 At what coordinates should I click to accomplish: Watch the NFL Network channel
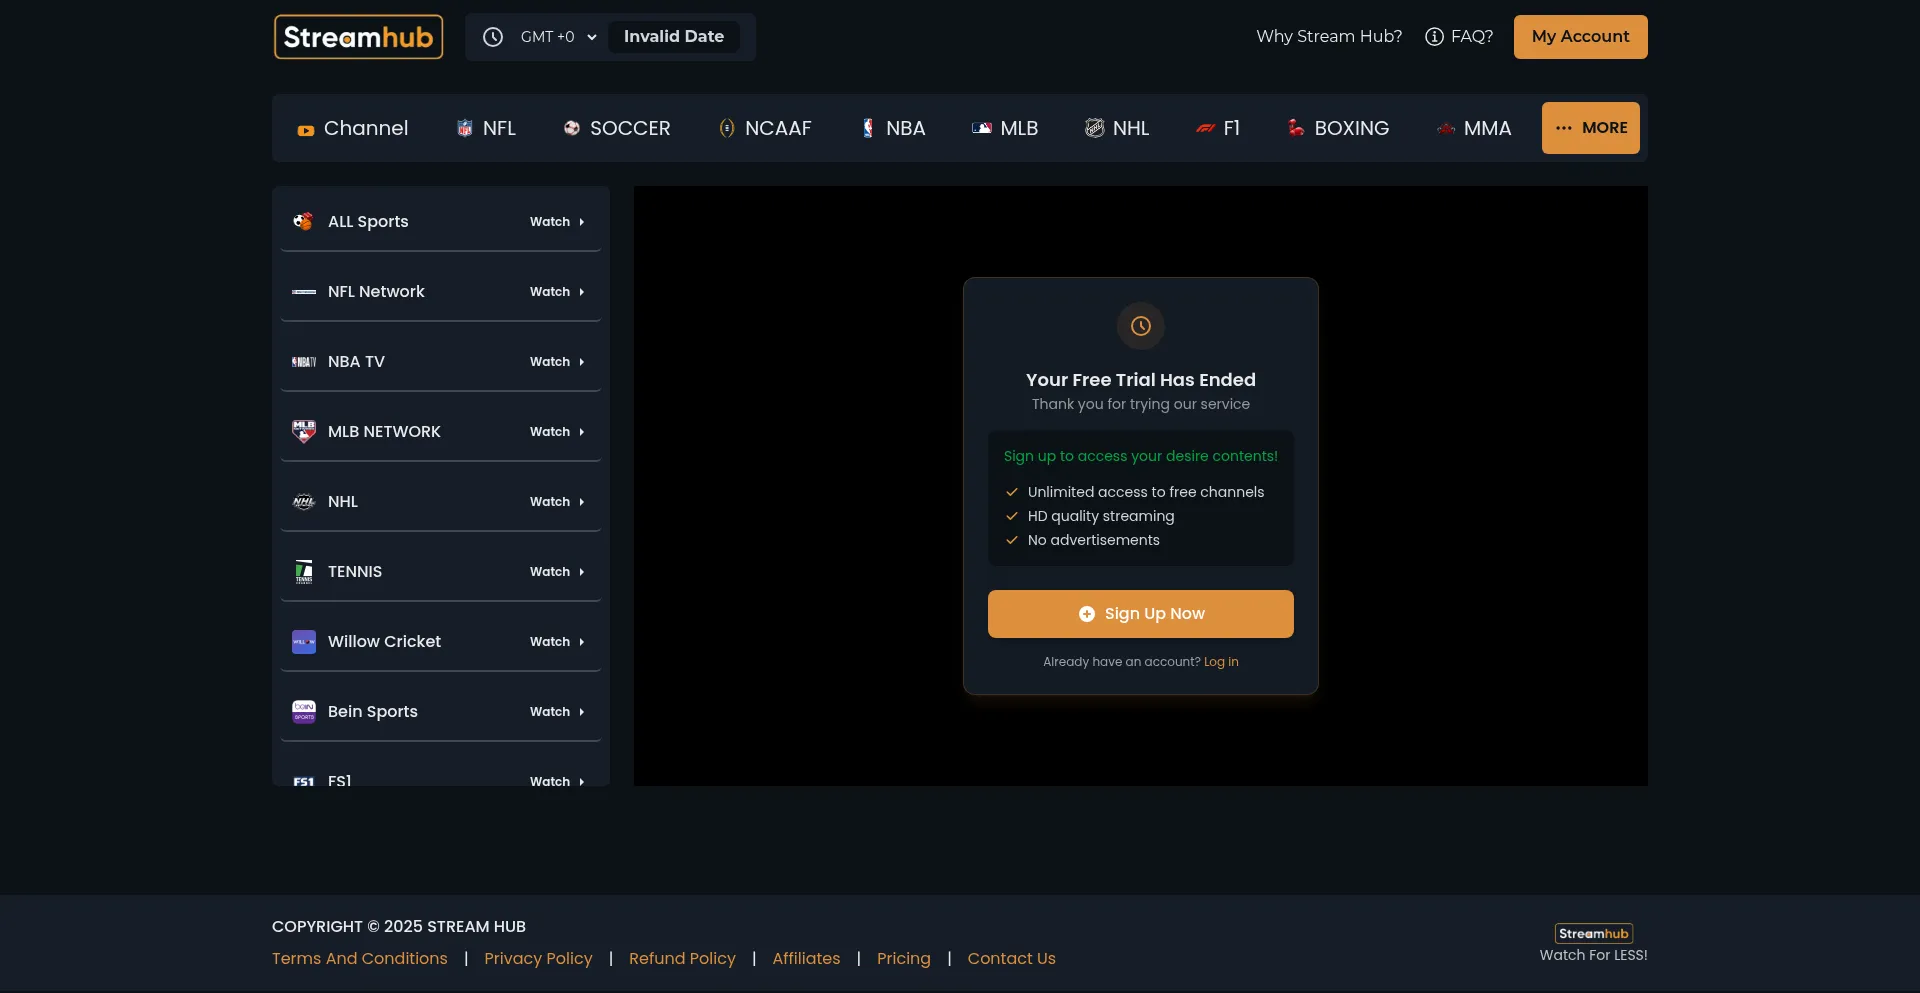(x=557, y=292)
